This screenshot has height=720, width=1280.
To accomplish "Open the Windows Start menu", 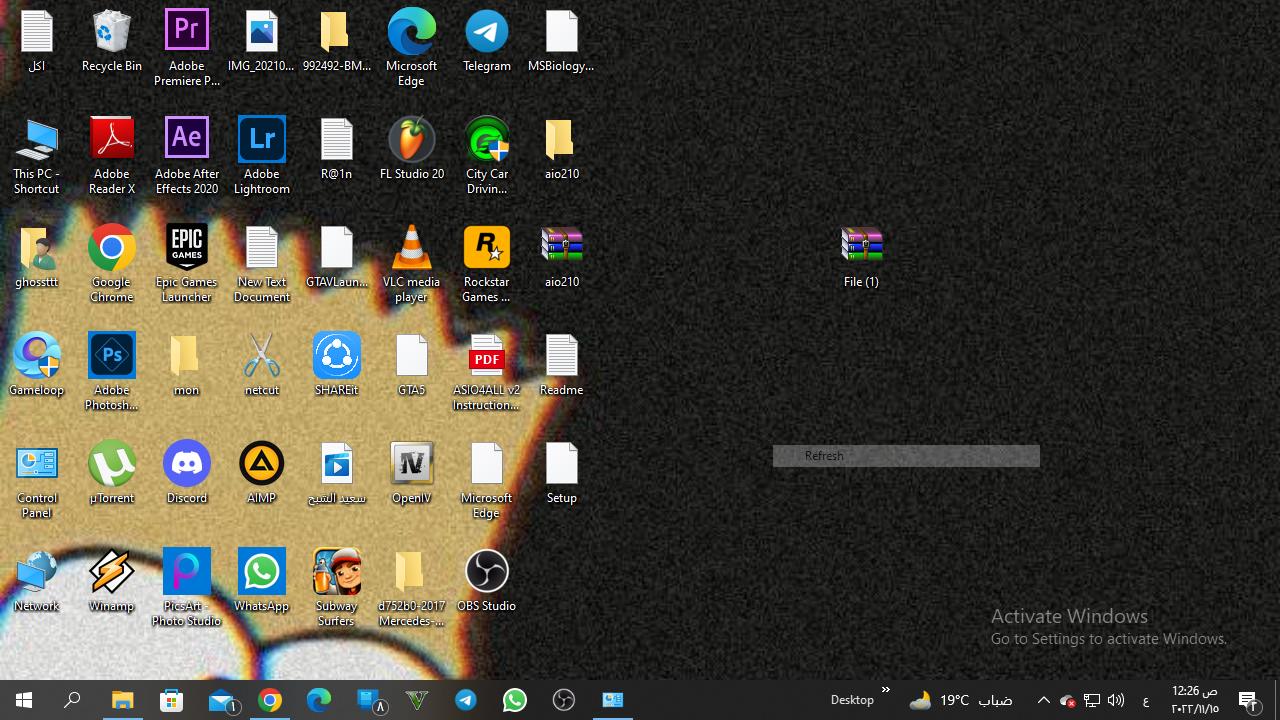I will (x=24, y=701).
